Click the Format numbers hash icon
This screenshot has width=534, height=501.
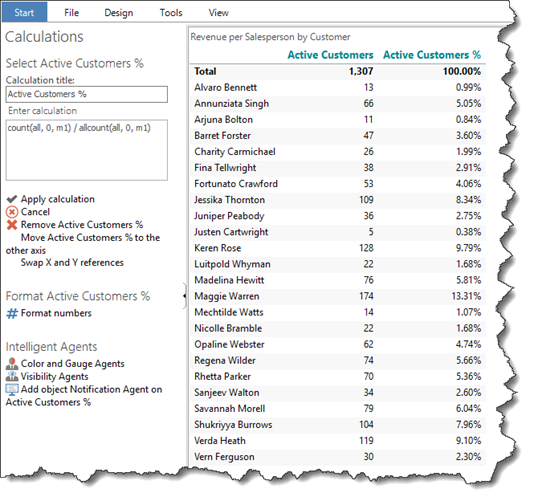click(12, 313)
